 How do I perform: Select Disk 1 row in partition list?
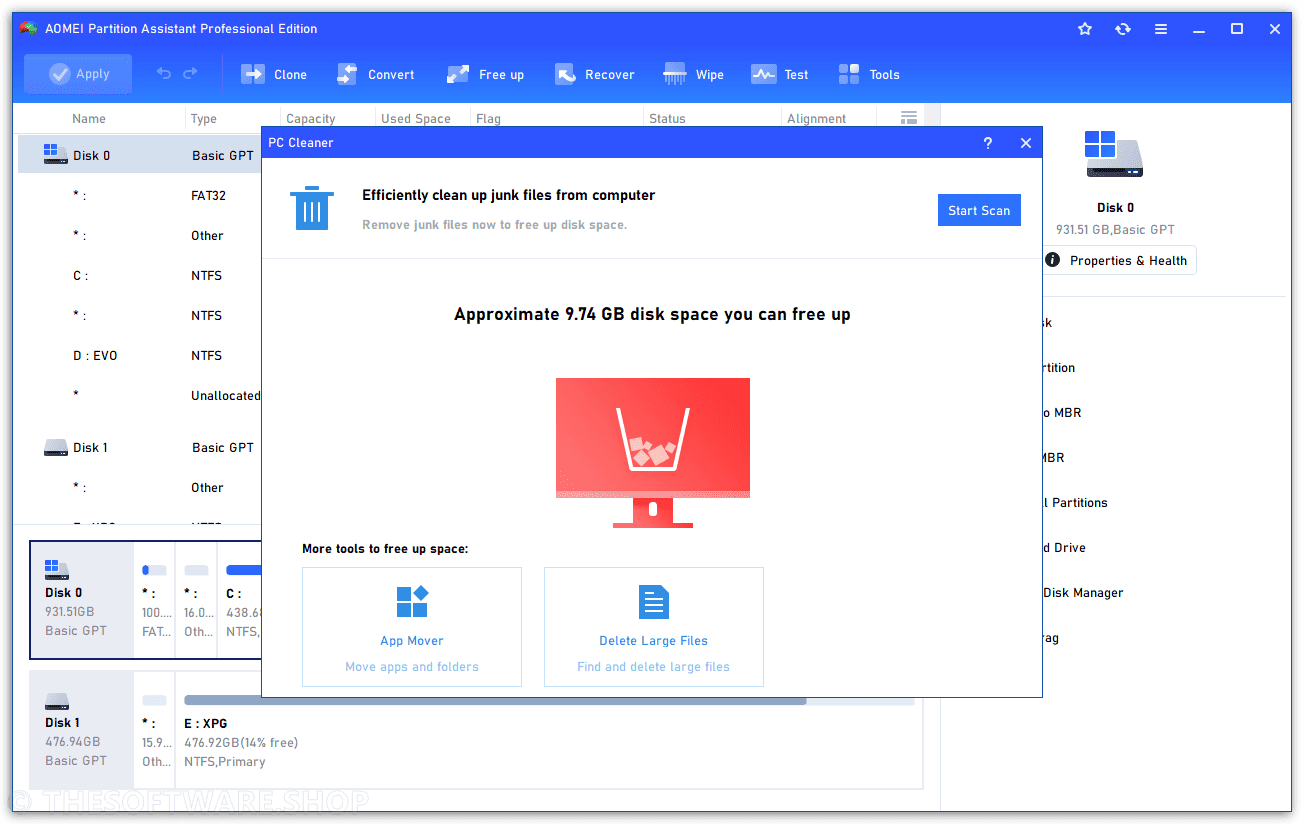[139, 447]
